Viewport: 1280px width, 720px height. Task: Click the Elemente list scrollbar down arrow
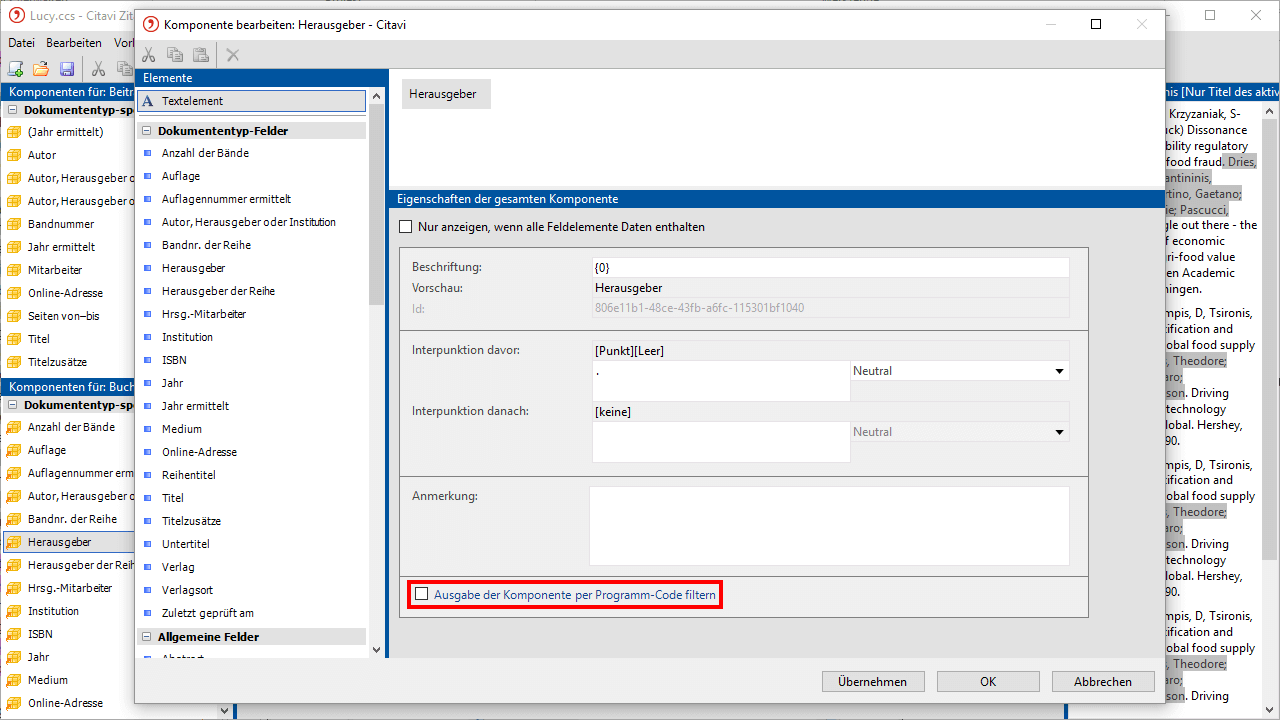coord(377,649)
